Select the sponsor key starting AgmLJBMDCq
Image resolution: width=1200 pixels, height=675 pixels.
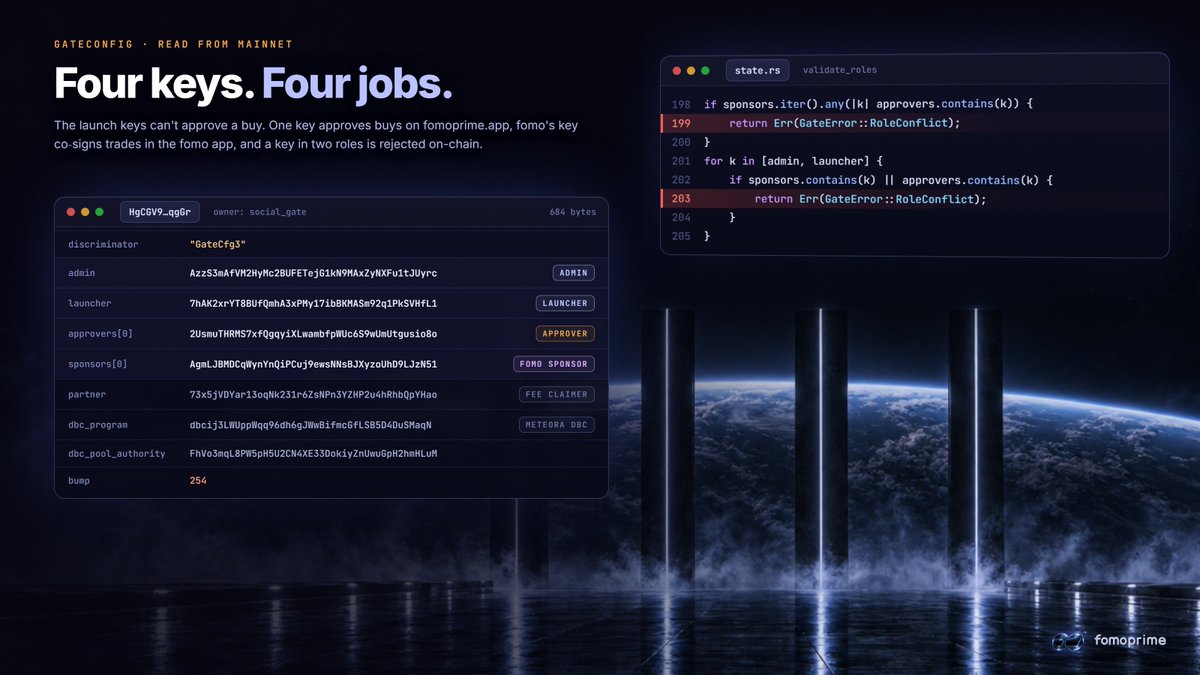tap(313, 364)
